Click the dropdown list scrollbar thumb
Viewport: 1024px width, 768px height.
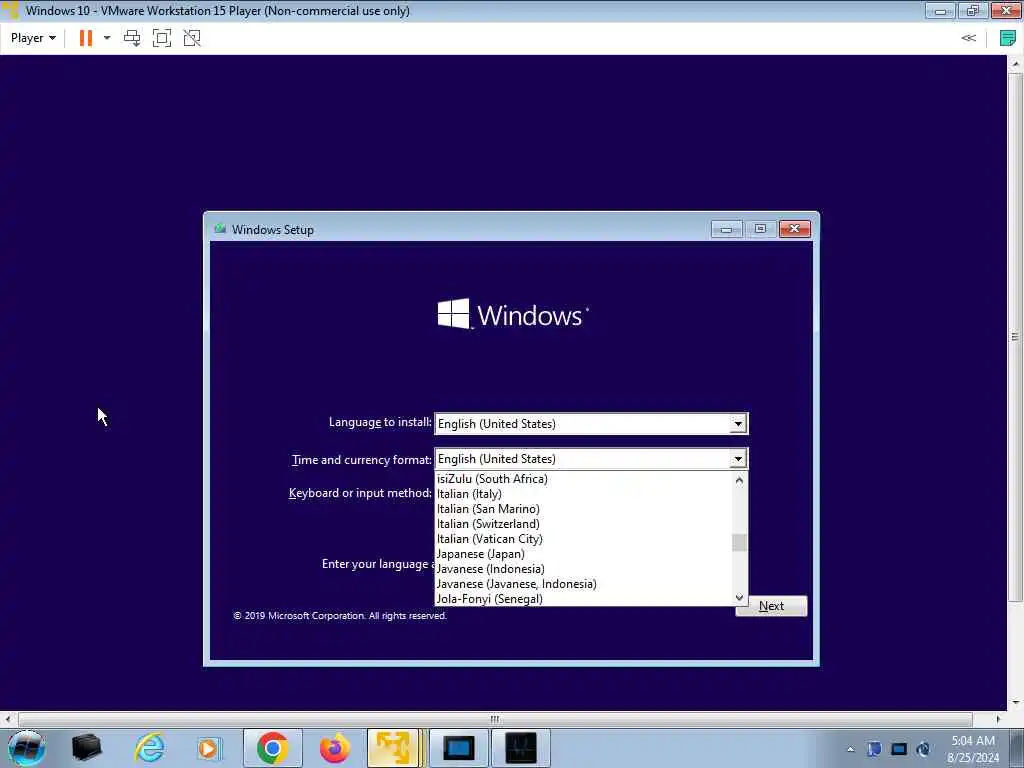click(739, 542)
